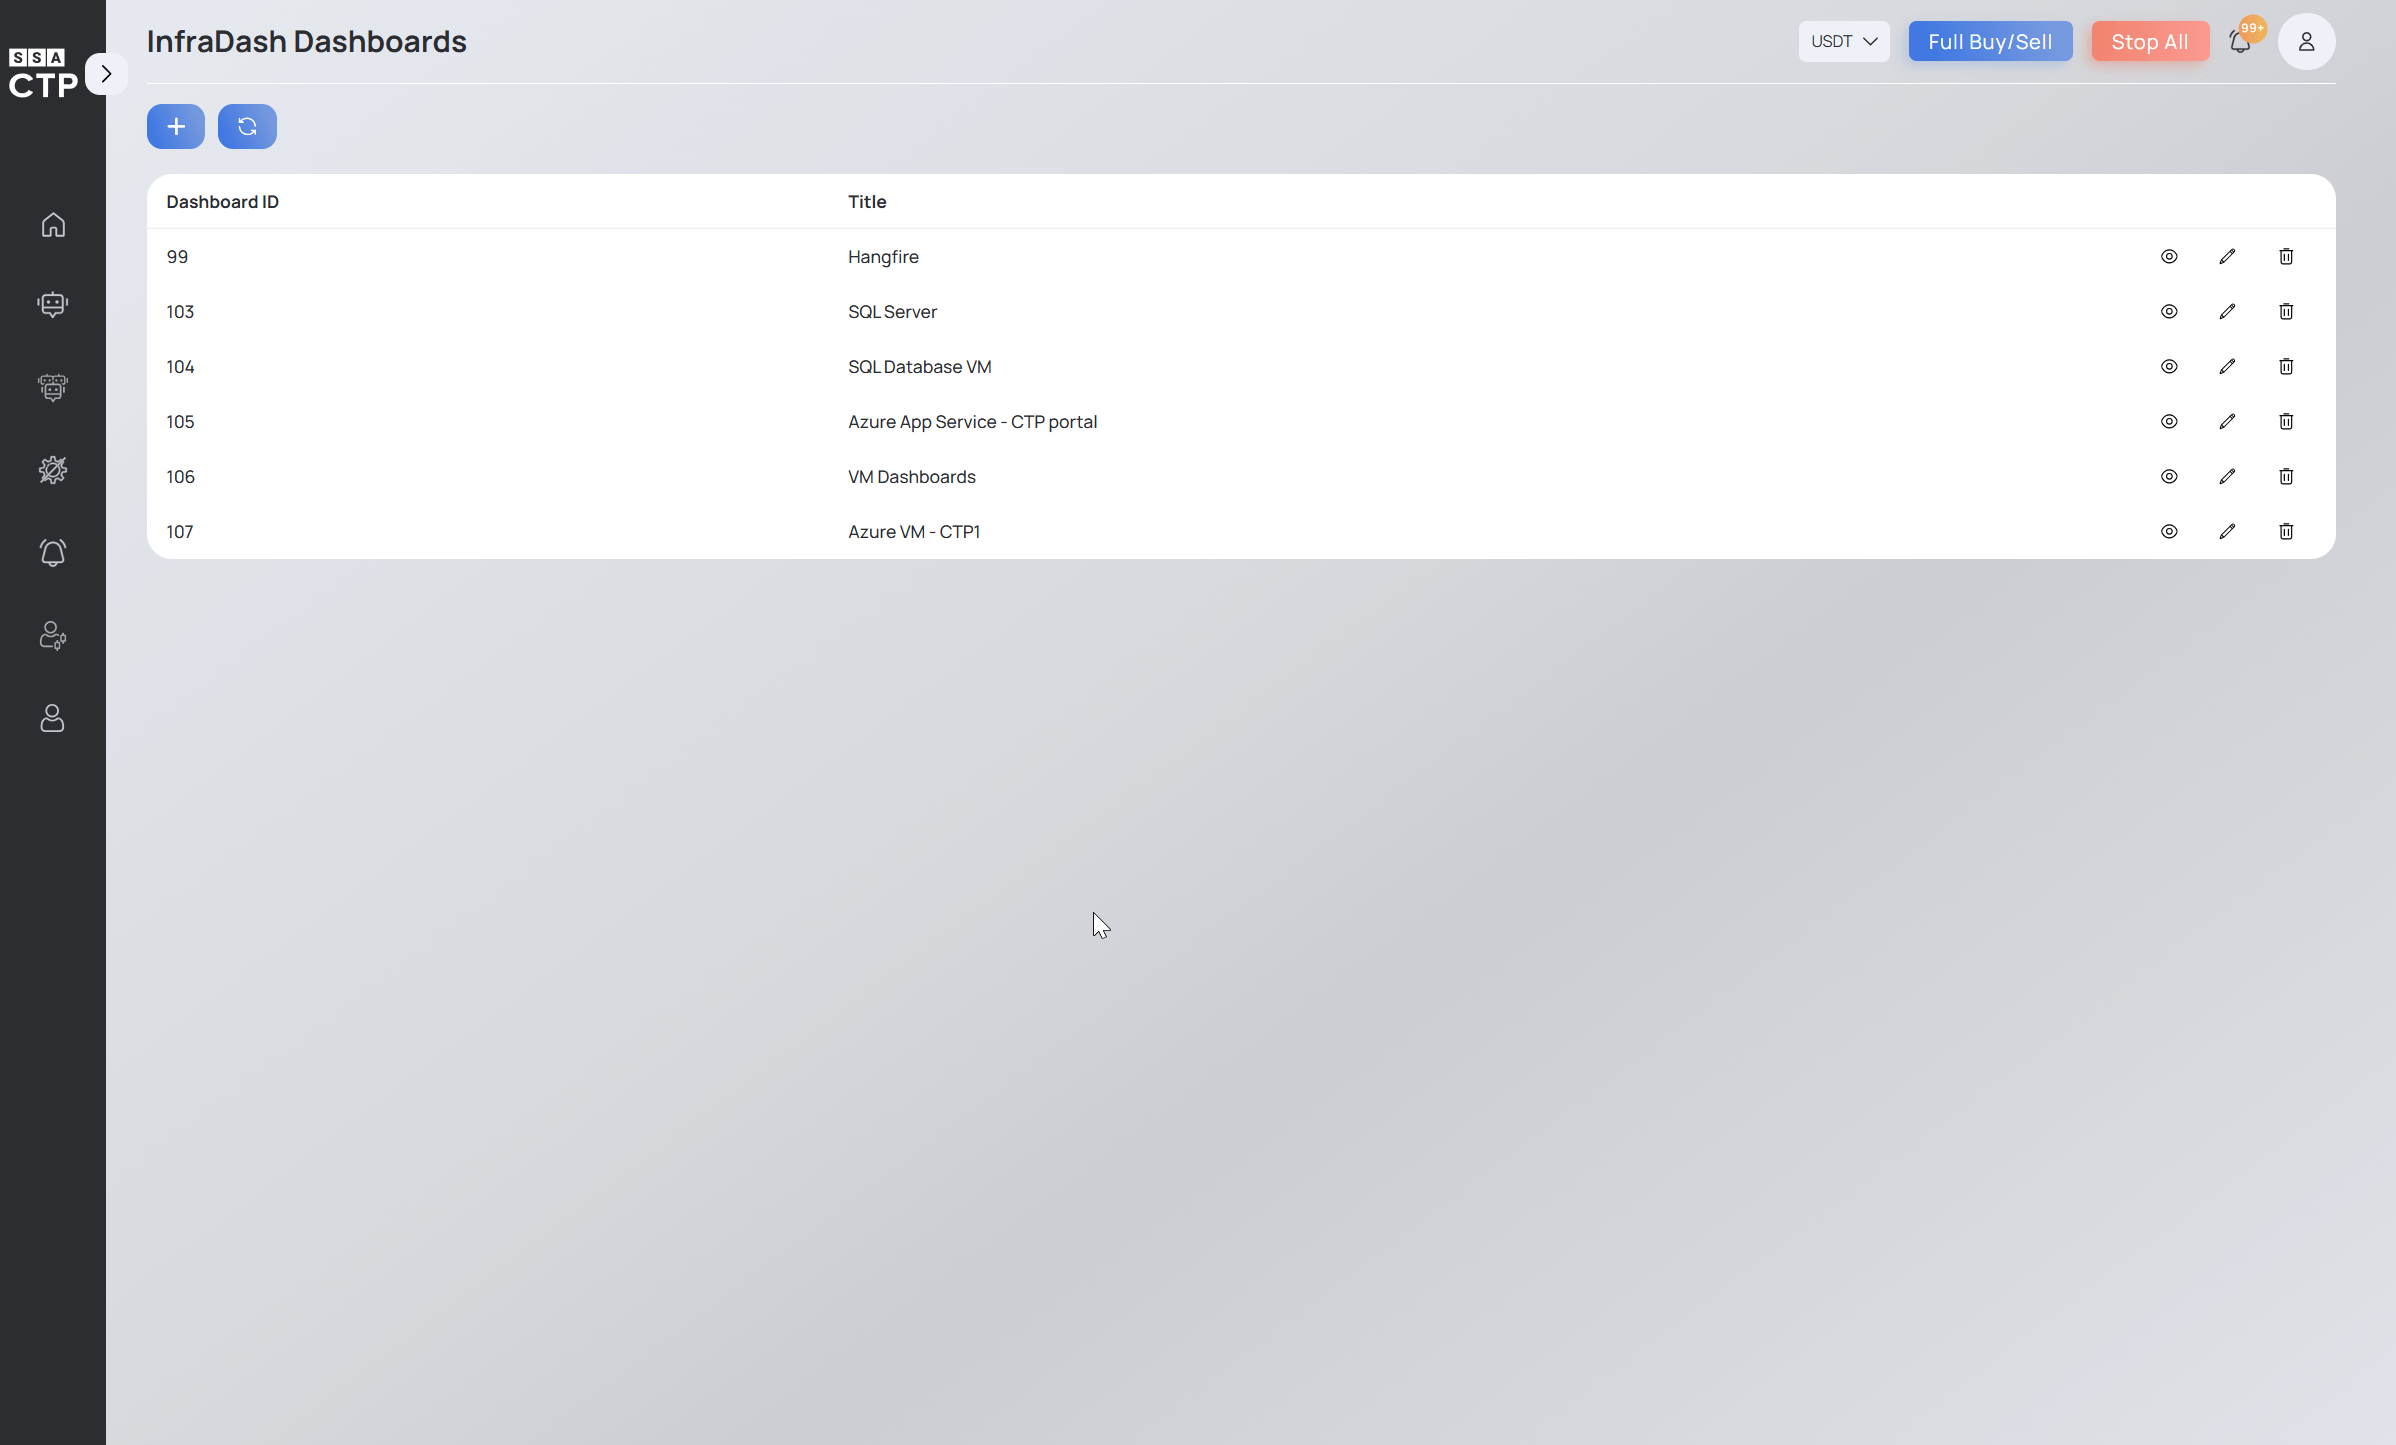Click the Full Buy/Sell button
The height and width of the screenshot is (1445, 2396).
[1990, 41]
